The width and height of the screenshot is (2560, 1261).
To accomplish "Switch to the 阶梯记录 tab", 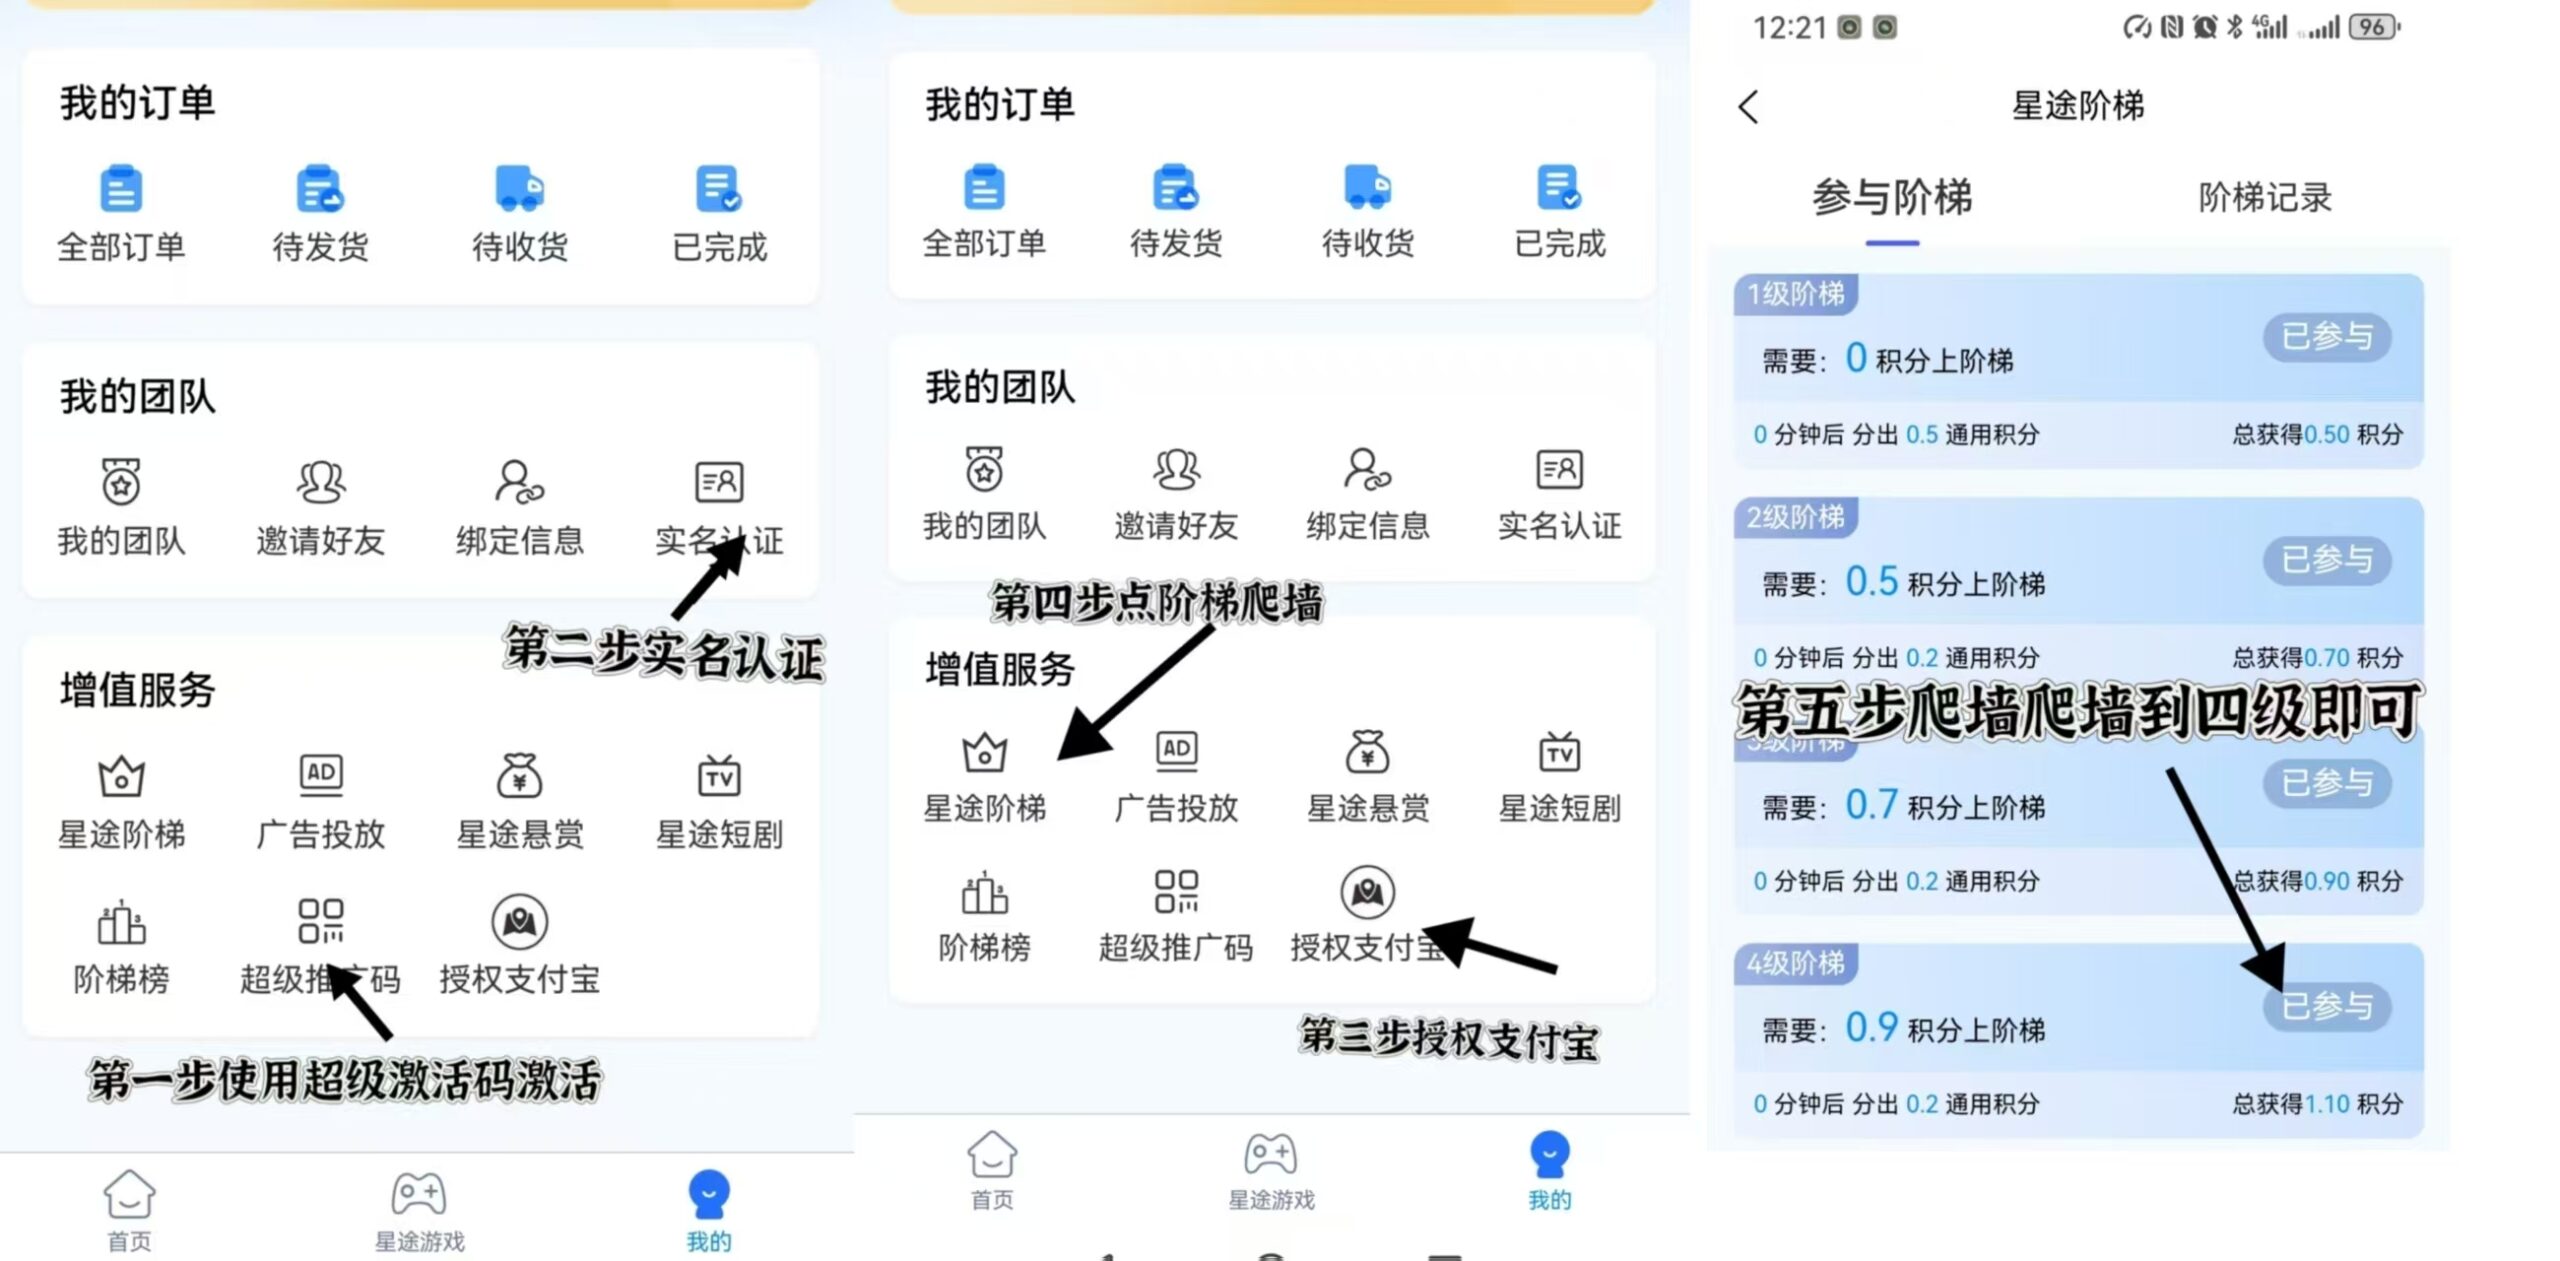I will pos(2264,198).
